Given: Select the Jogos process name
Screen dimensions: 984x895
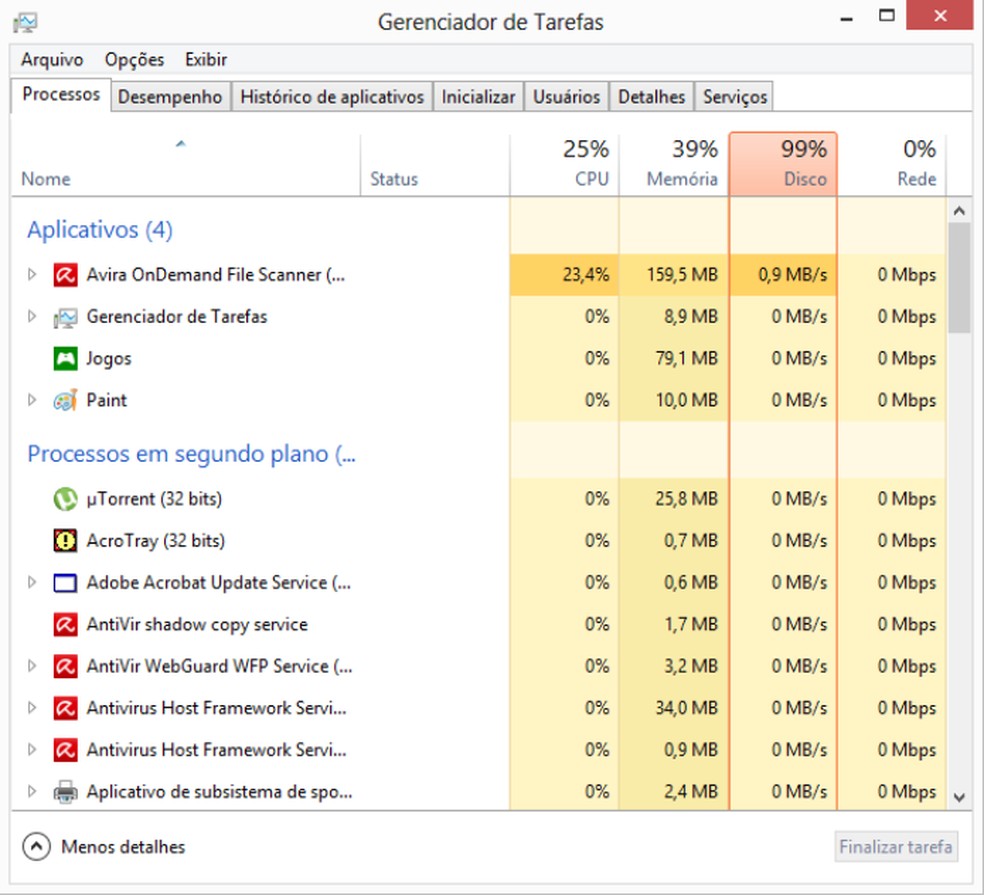Looking at the screenshot, I should [x=109, y=358].
